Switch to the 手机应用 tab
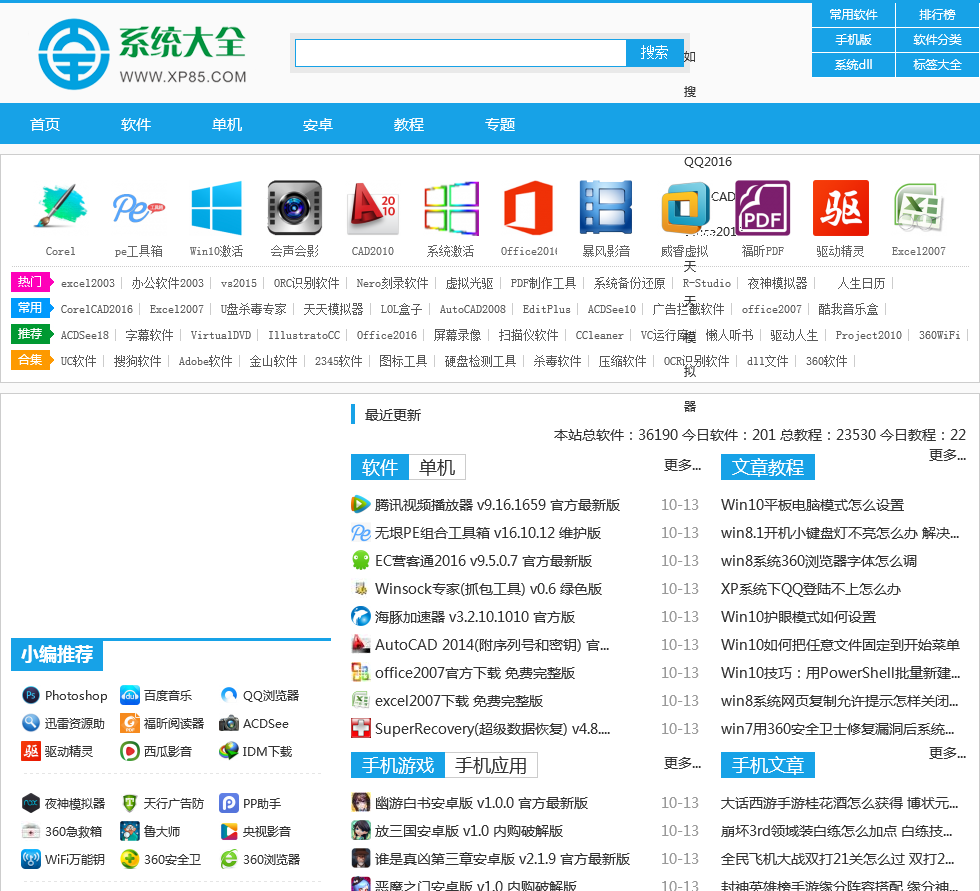The image size is (980, 891). click(491, 765)
